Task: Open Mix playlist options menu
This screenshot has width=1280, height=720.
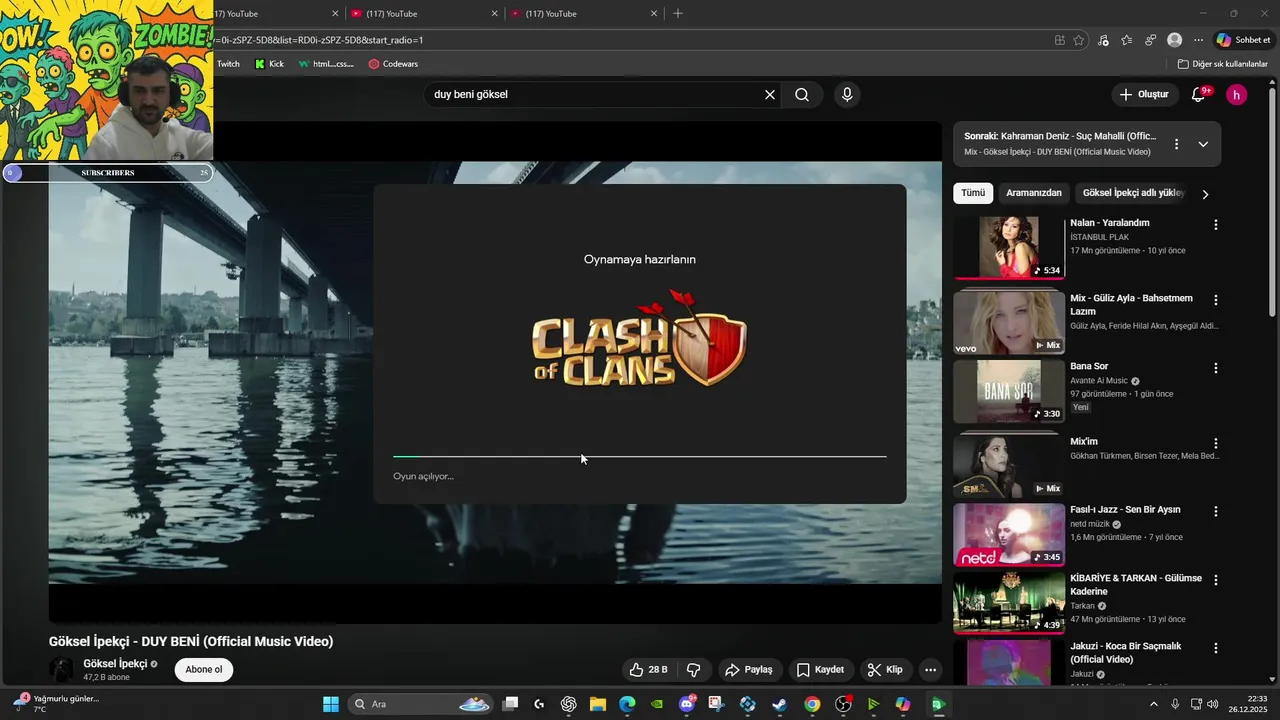Action: click(x=1176, y=144)
